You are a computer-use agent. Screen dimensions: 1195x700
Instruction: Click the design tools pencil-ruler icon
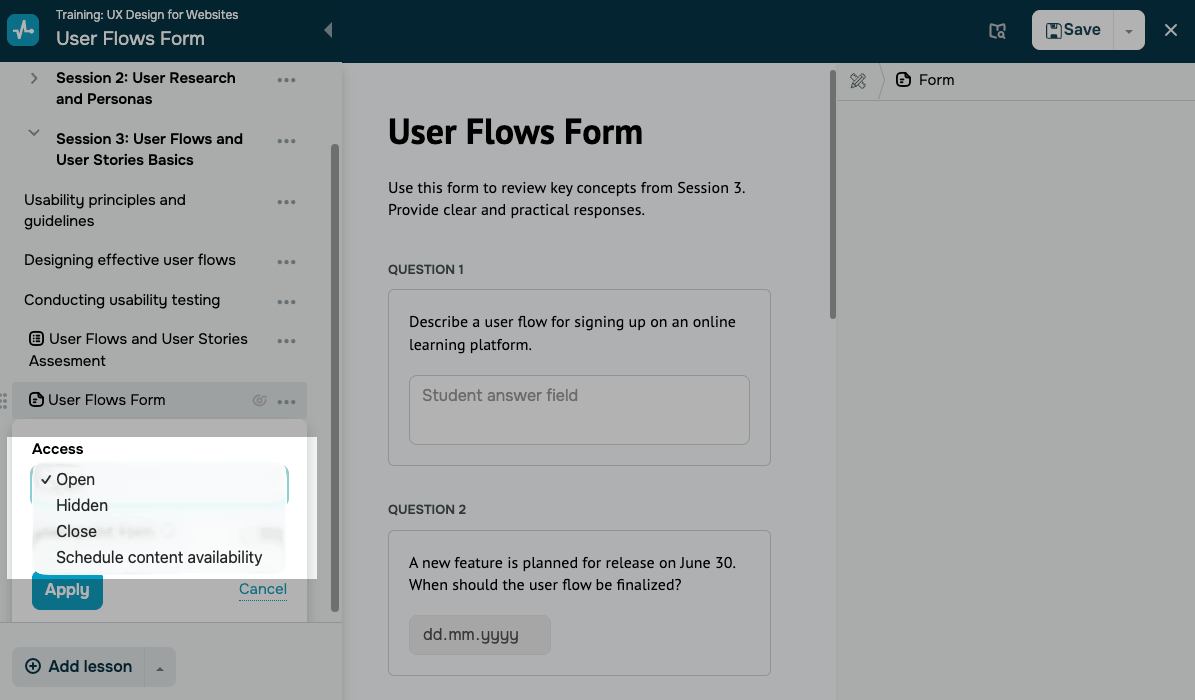point(858,81)
